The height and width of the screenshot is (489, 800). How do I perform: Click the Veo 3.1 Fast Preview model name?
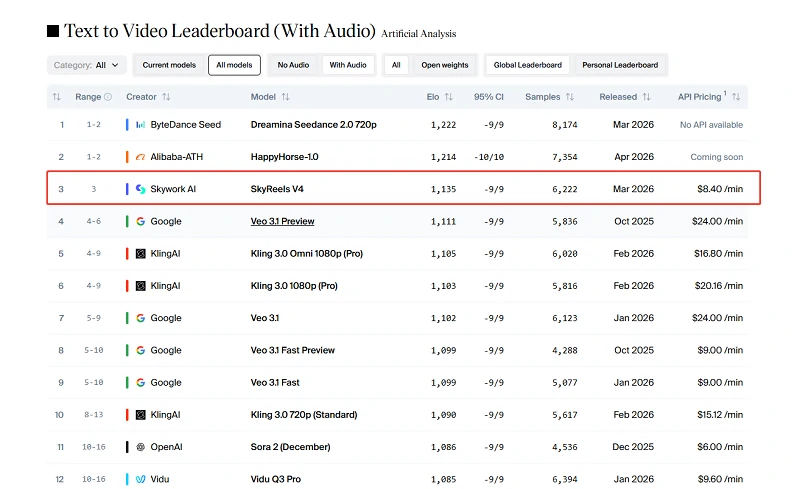292,350
